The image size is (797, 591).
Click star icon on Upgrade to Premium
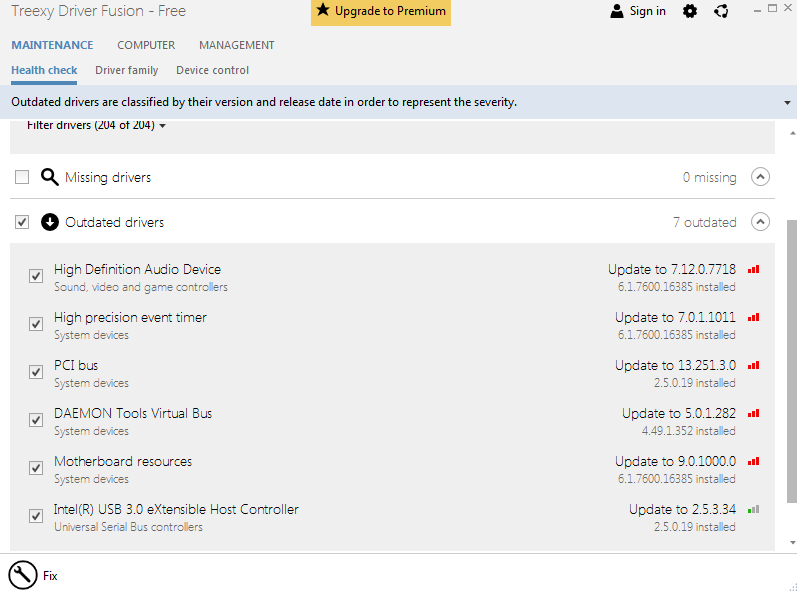point(323,10)
